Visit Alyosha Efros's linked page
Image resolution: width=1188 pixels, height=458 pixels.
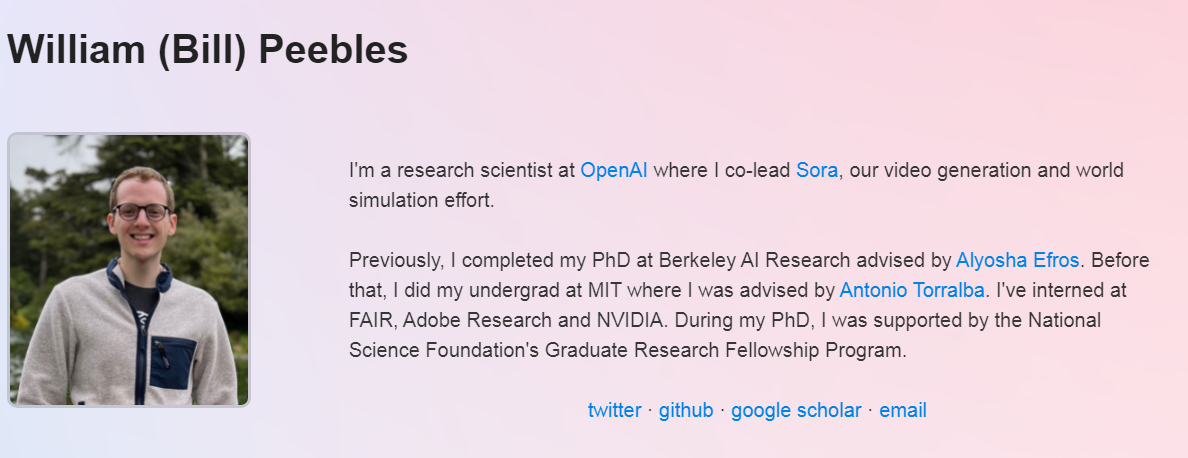[1017, 261]
